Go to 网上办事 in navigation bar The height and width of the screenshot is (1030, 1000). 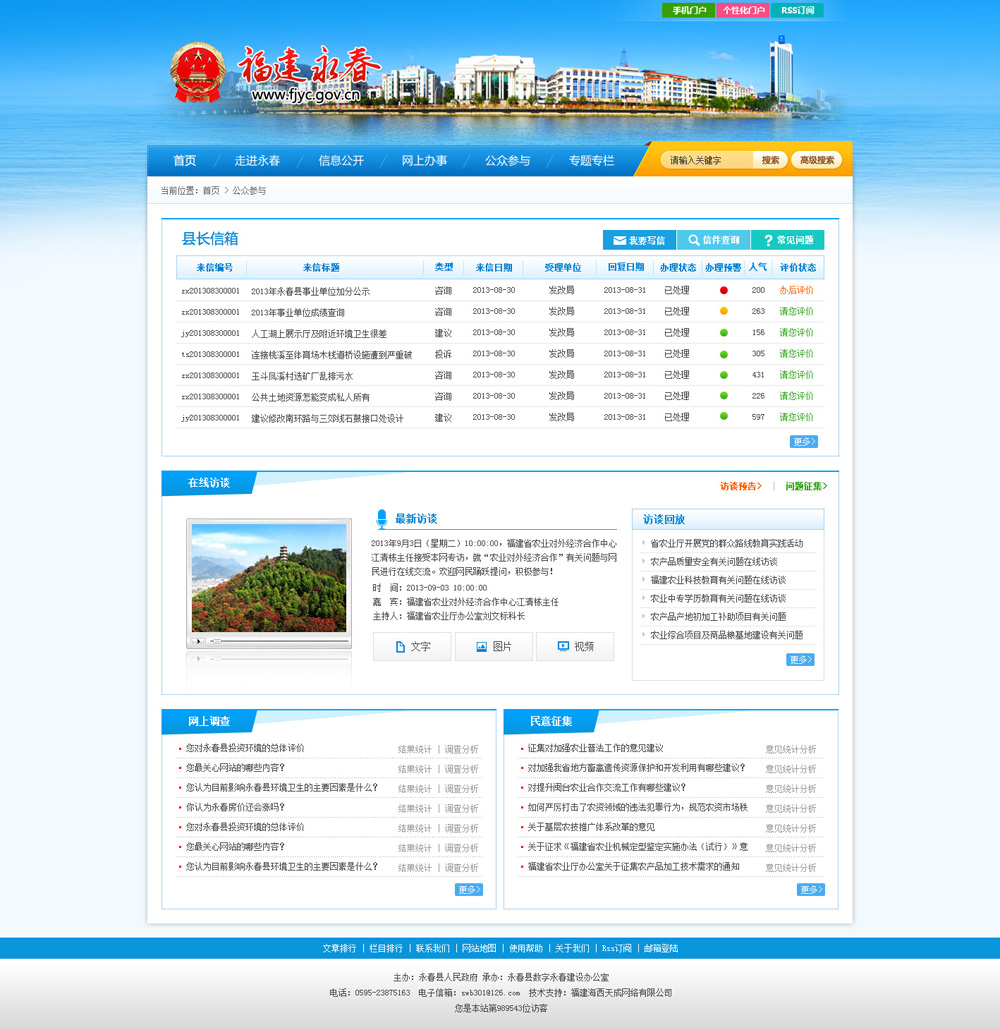424,161
